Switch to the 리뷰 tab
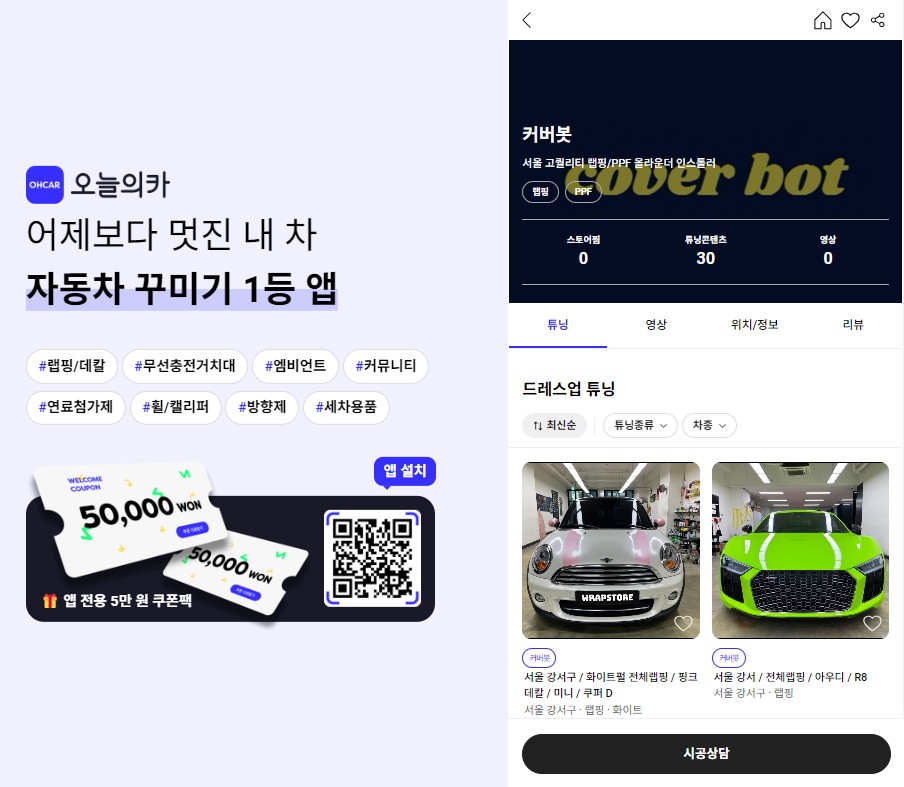Screen dimensions: 904x787 pos(854,324)
